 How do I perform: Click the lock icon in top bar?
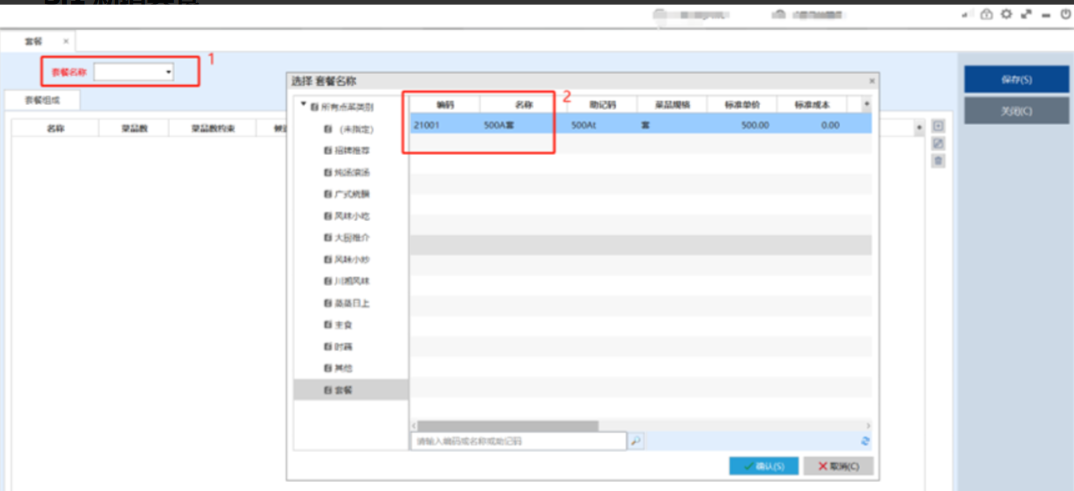(986, 15)
